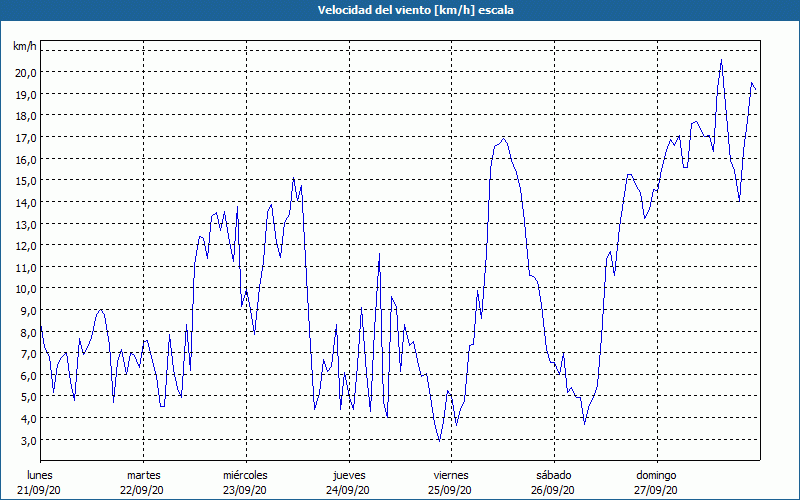Click the '9,0' y-axis value
The width and height of the screenshot is (800, 500).
coord(28,311)
